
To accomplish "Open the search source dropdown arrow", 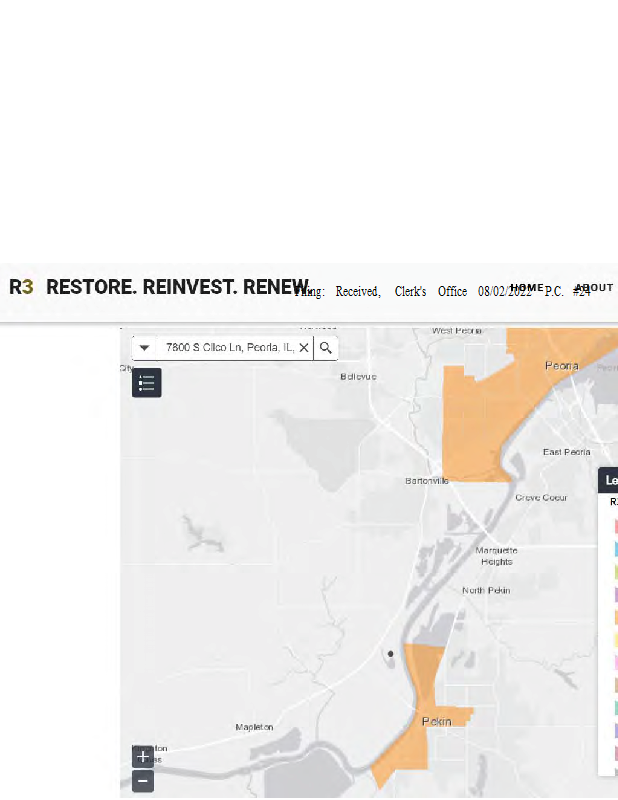I will pos(144,348).
